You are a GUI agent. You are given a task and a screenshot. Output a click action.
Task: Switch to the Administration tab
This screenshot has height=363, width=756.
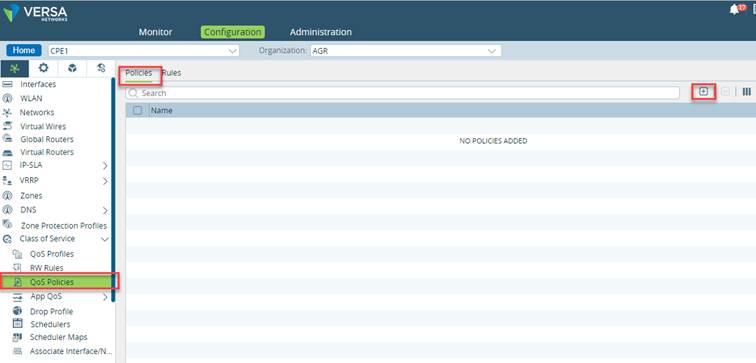(x=321, y=32)
